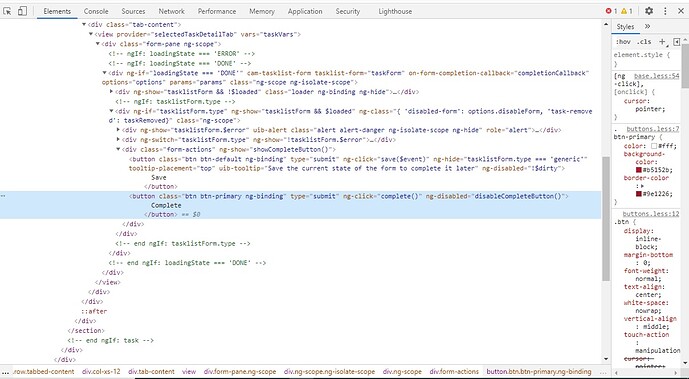689x379 pixels.
Task: Toggle computed styles sidebar icon
Action: (677, 42)
